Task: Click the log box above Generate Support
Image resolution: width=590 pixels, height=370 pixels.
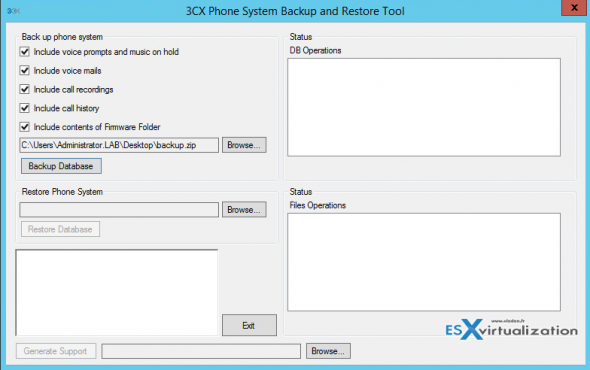Action: point(117,292)
